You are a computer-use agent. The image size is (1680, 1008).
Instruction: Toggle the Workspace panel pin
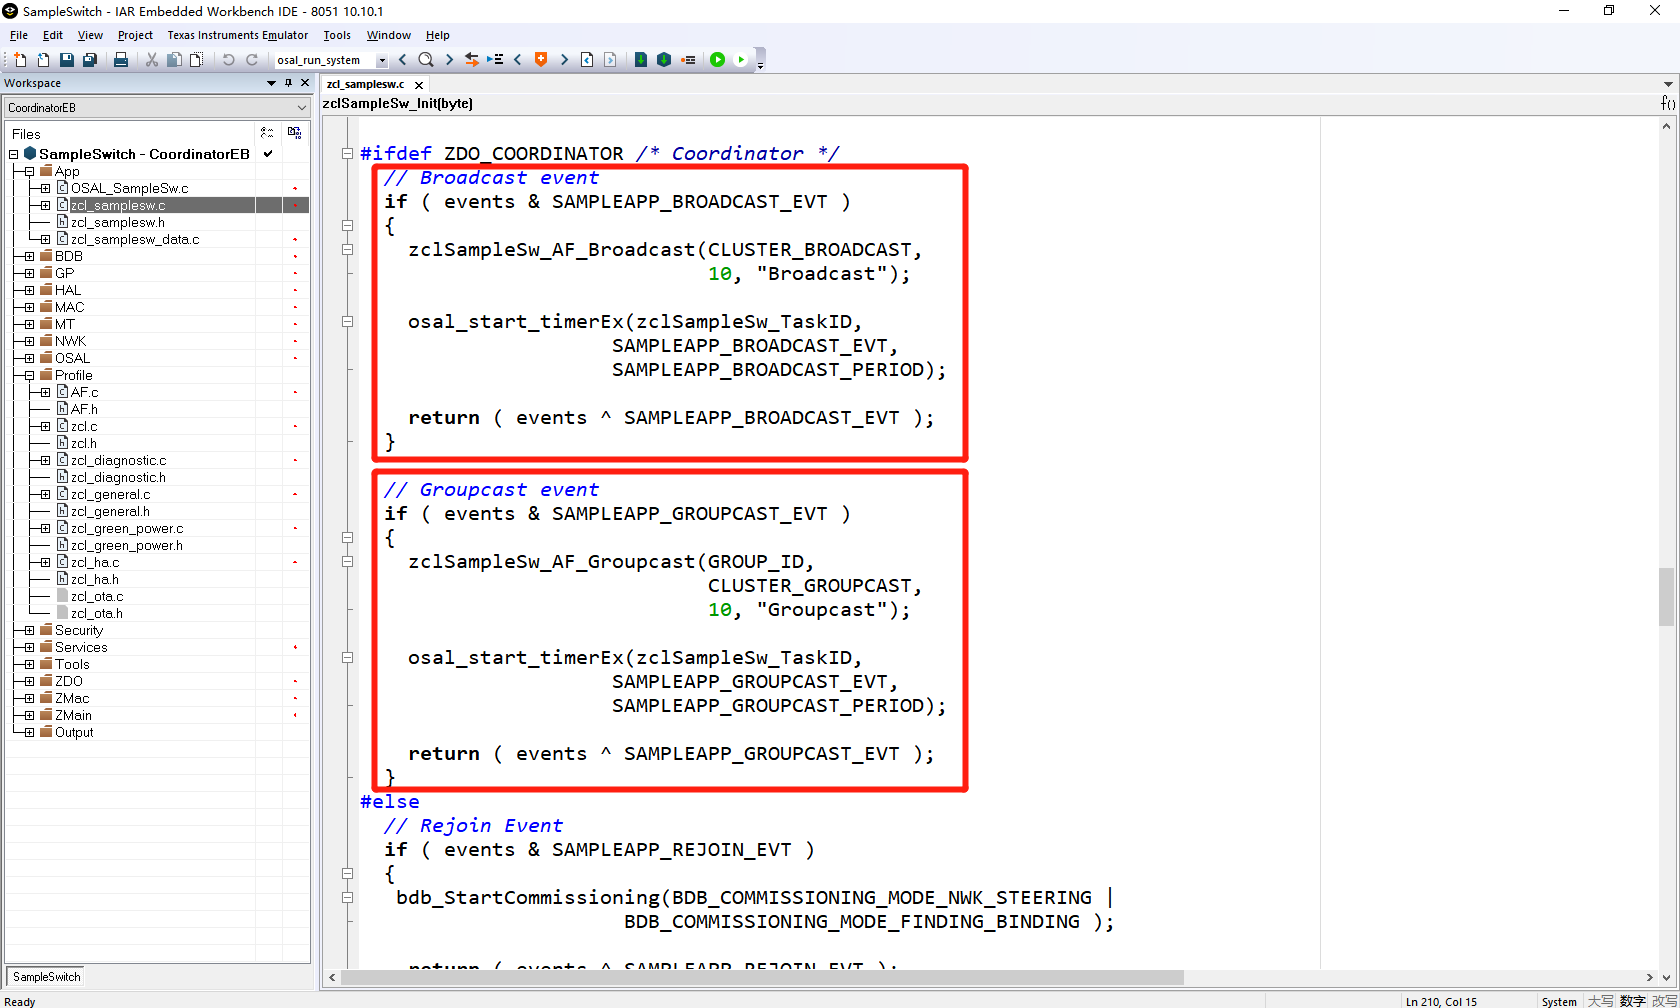[x=288, y=83]
